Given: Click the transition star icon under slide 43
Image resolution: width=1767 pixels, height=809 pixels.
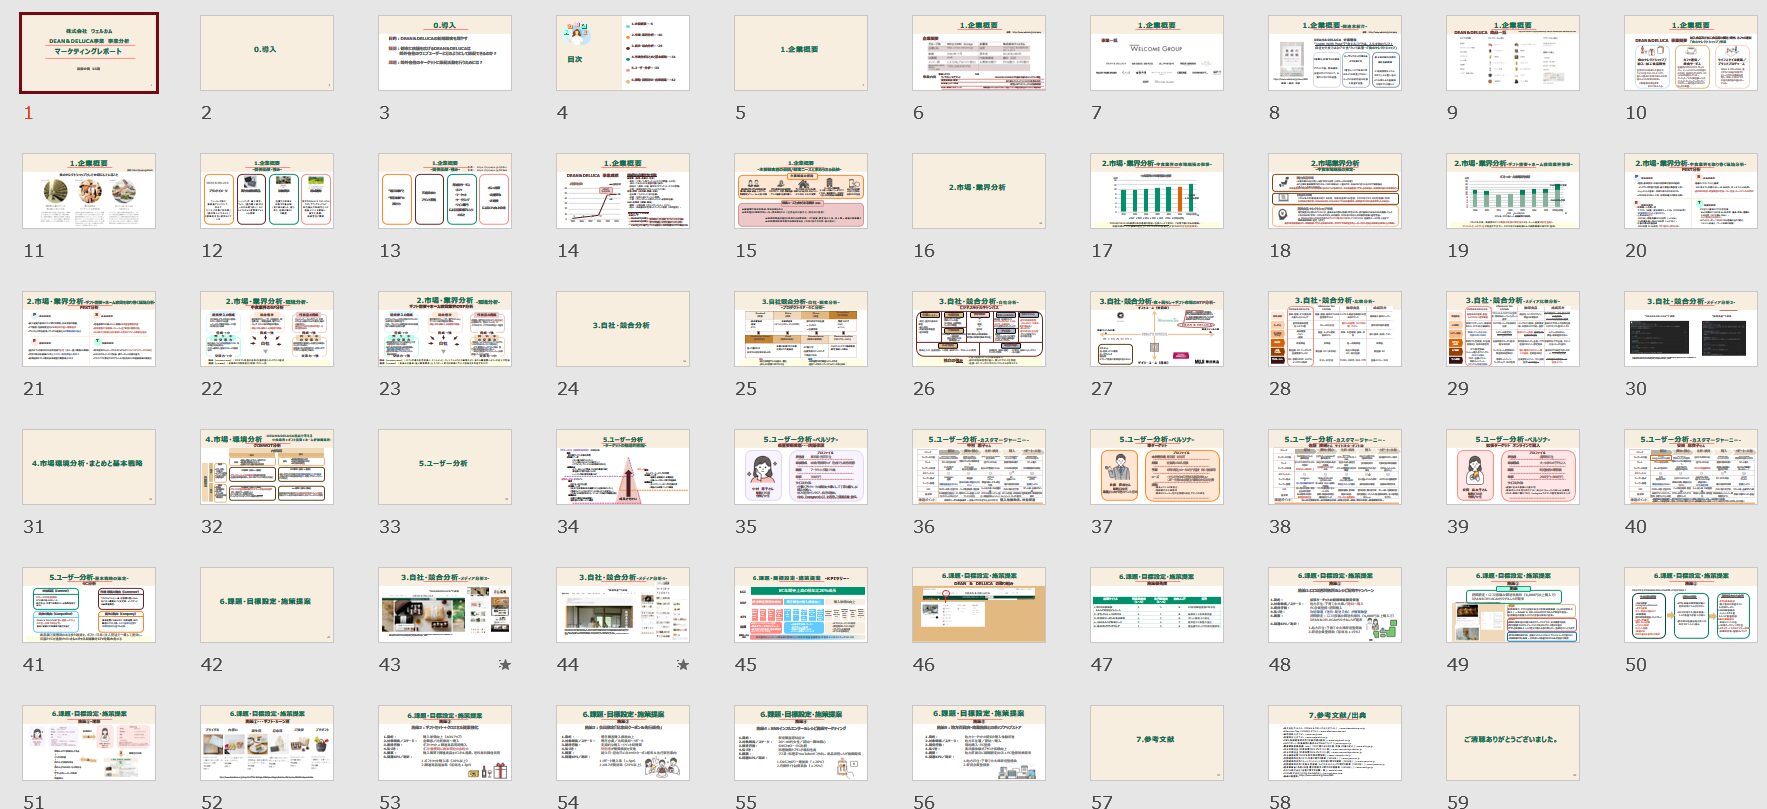Looking at the screenshot, I should (505, 664).
